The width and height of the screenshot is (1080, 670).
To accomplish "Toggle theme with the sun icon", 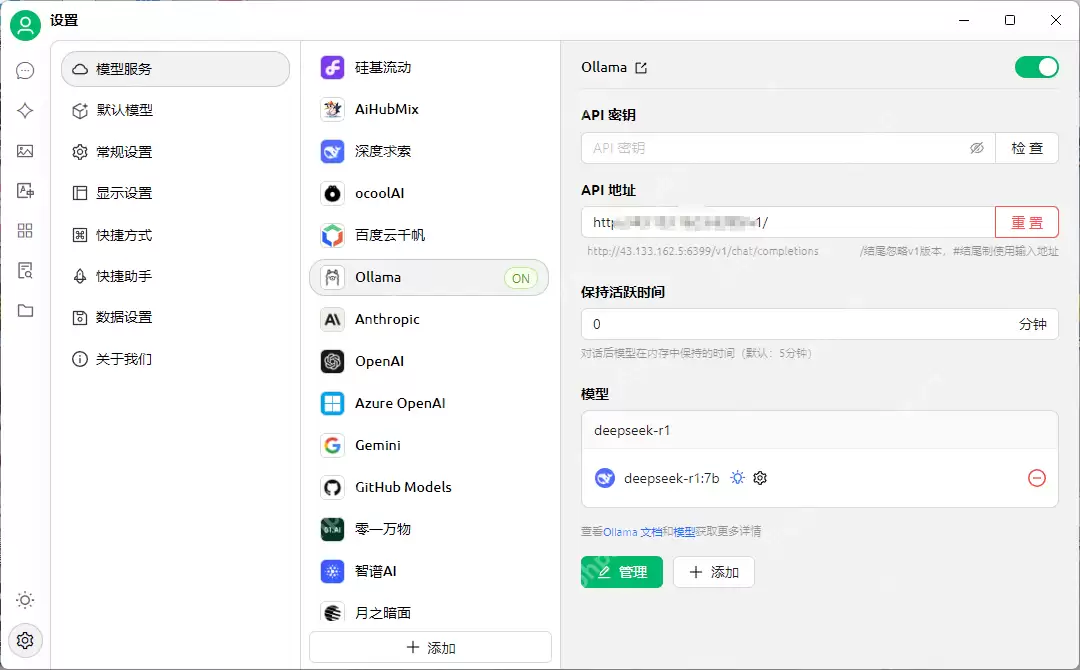I will click(25, 600).
